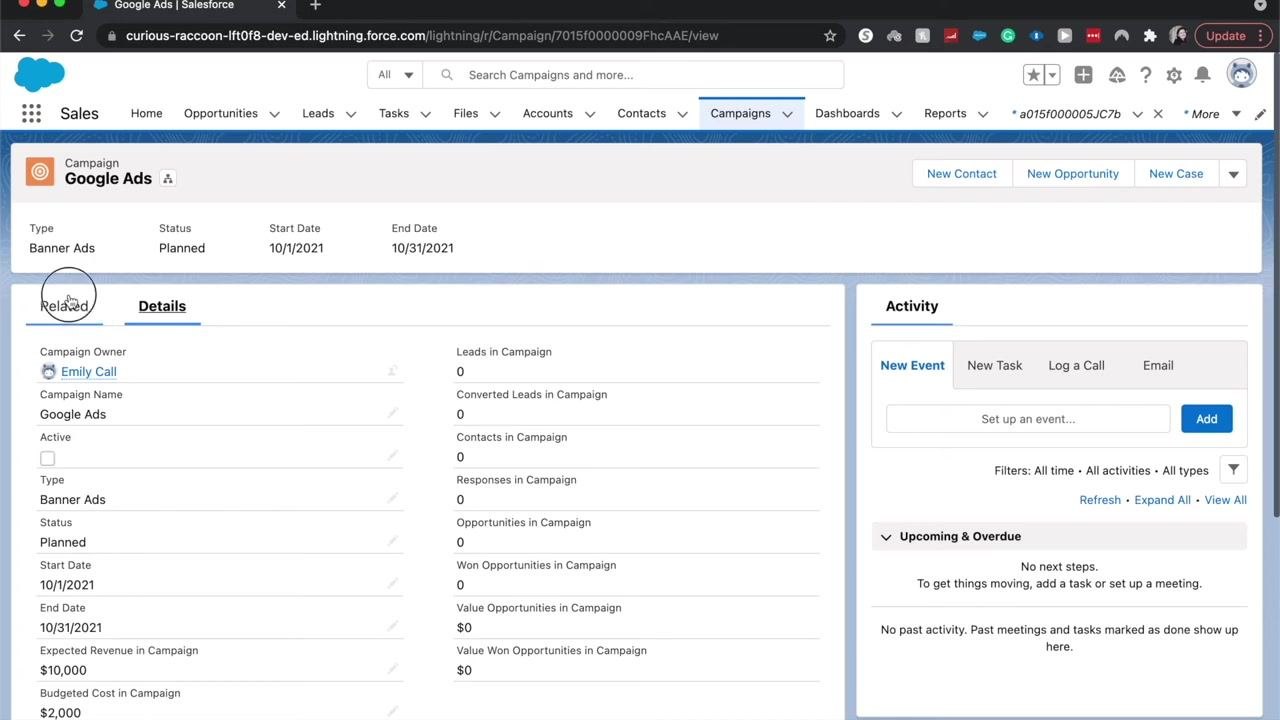Click the pencil icon to edit navigation
This screenshot has width=1280, height=720.
click(1260, 114)
